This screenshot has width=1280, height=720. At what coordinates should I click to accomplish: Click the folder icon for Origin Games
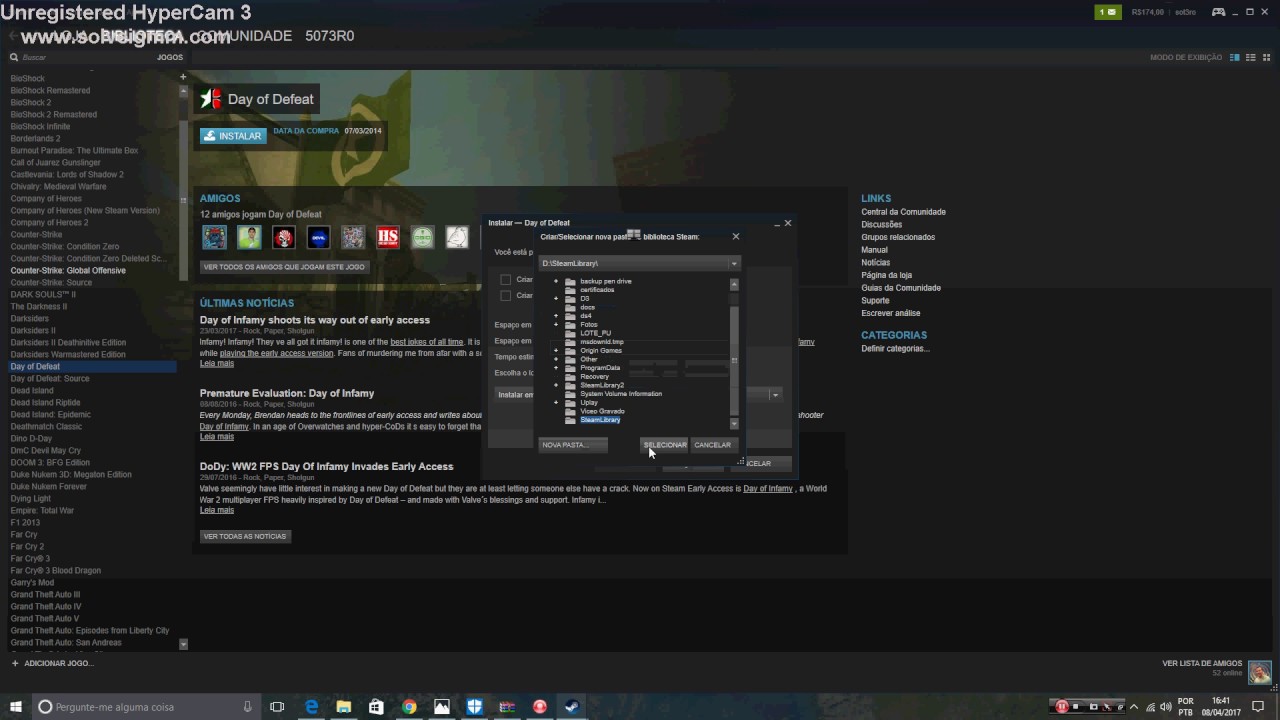[571, 350]
